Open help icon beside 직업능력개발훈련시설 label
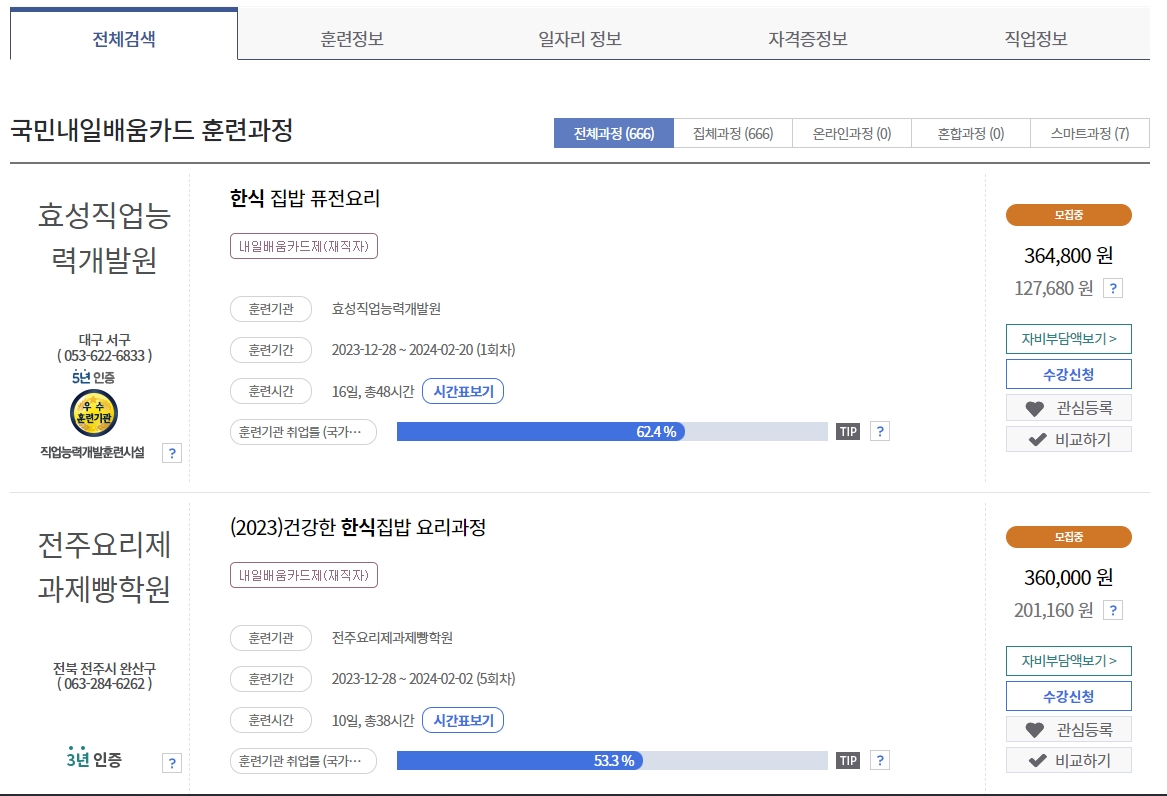This screenshot has height=796, width=1167. click(172, 453)
